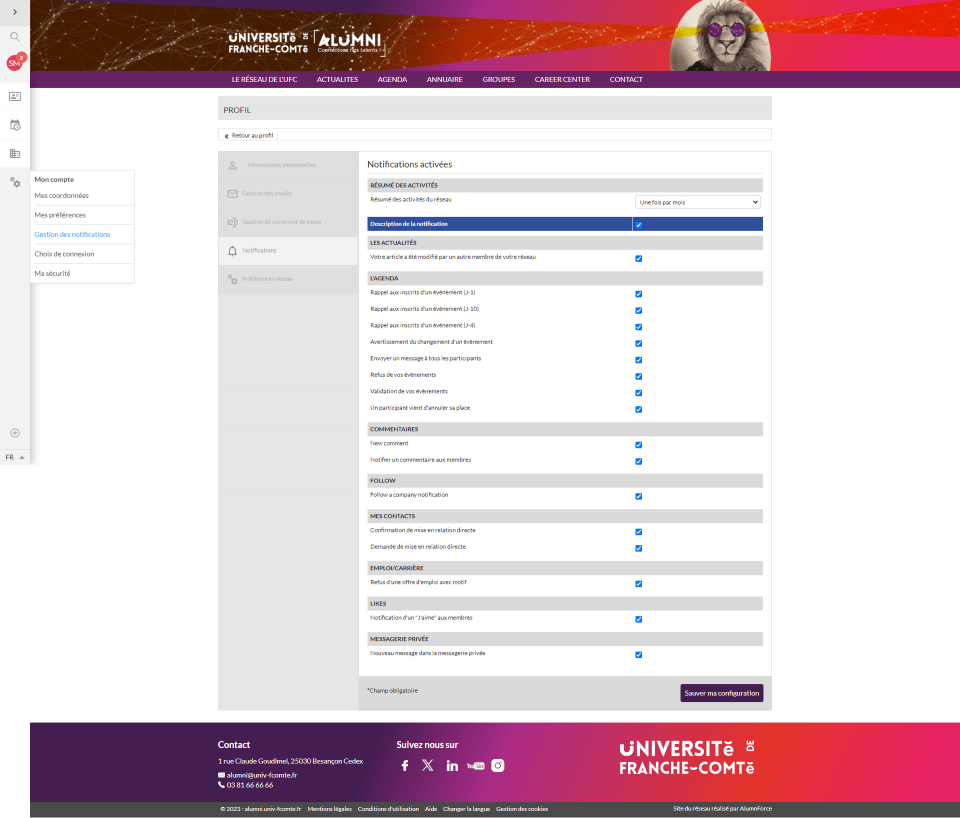Open the Facebook icon in footer

[x=405, y=765]
